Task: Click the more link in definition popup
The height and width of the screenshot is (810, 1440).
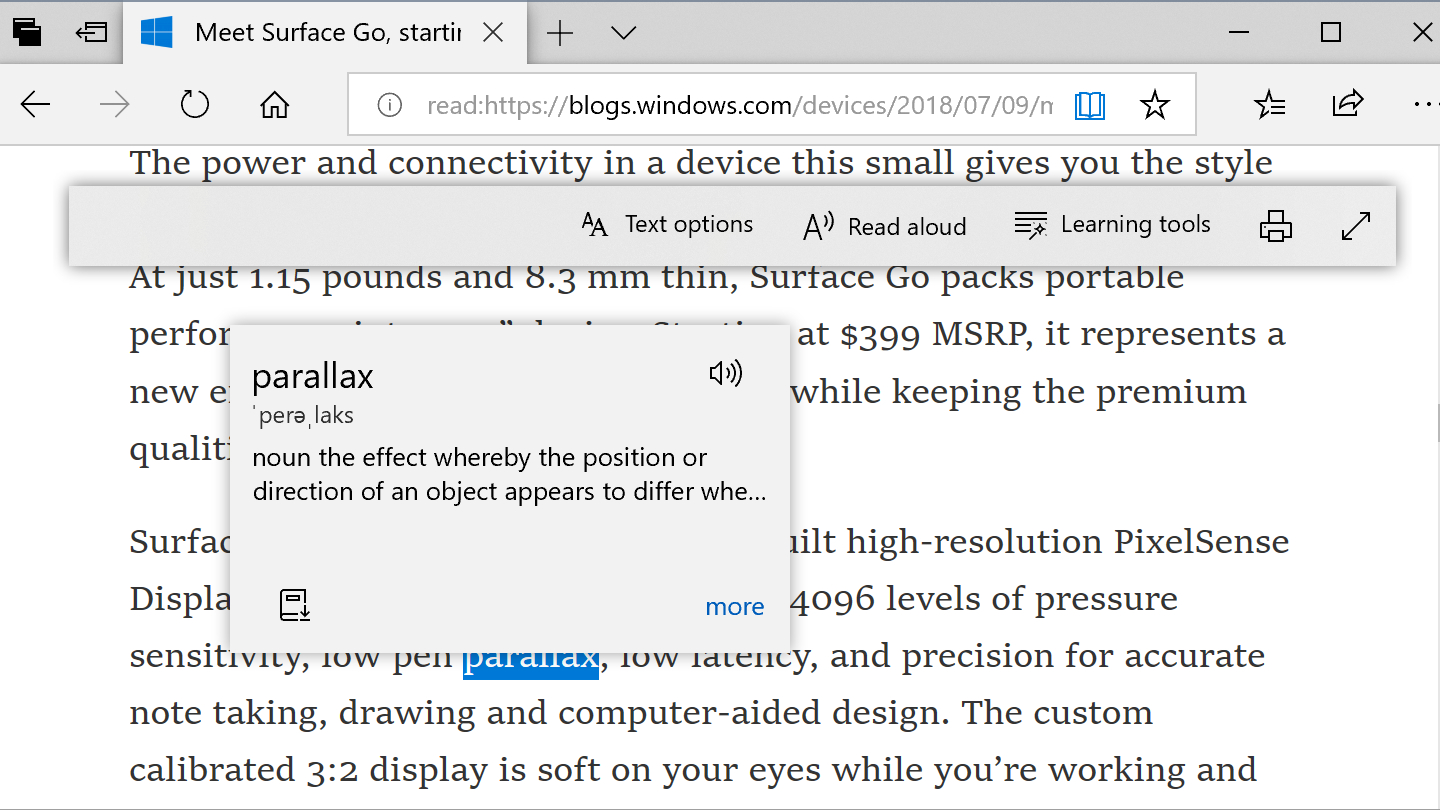Action: coord(735,607)
